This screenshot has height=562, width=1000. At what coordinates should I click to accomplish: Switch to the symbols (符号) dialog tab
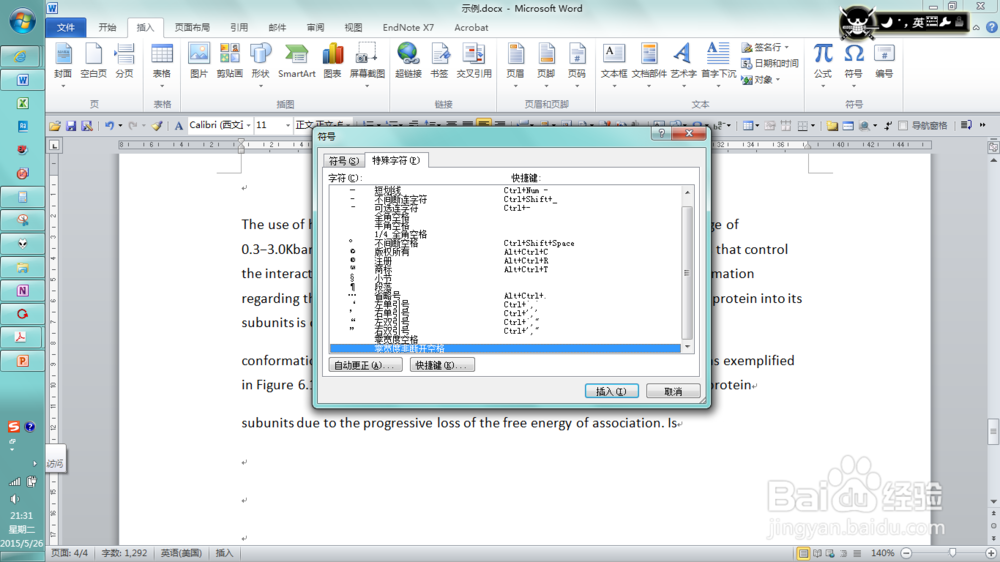pos(343,161)
